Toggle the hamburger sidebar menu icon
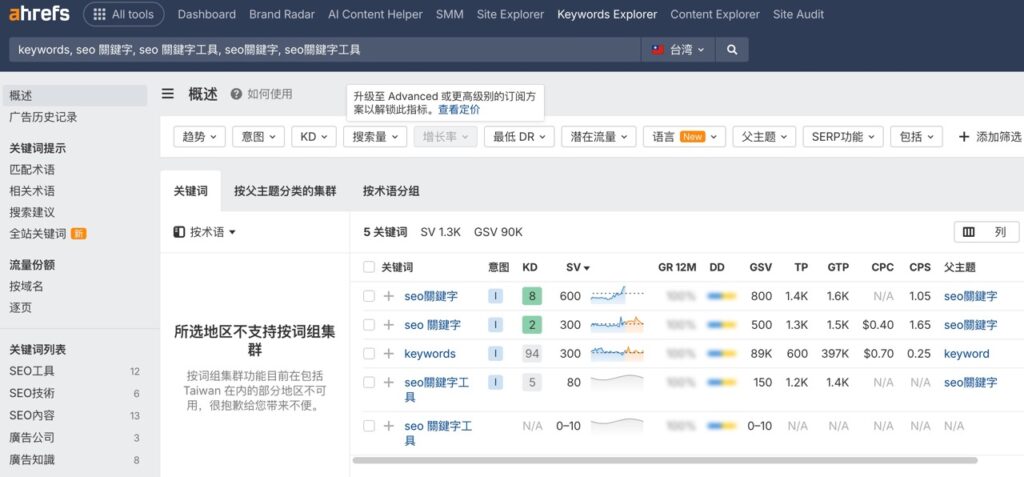Viewport: 1024px width, 477px height. 168,94
